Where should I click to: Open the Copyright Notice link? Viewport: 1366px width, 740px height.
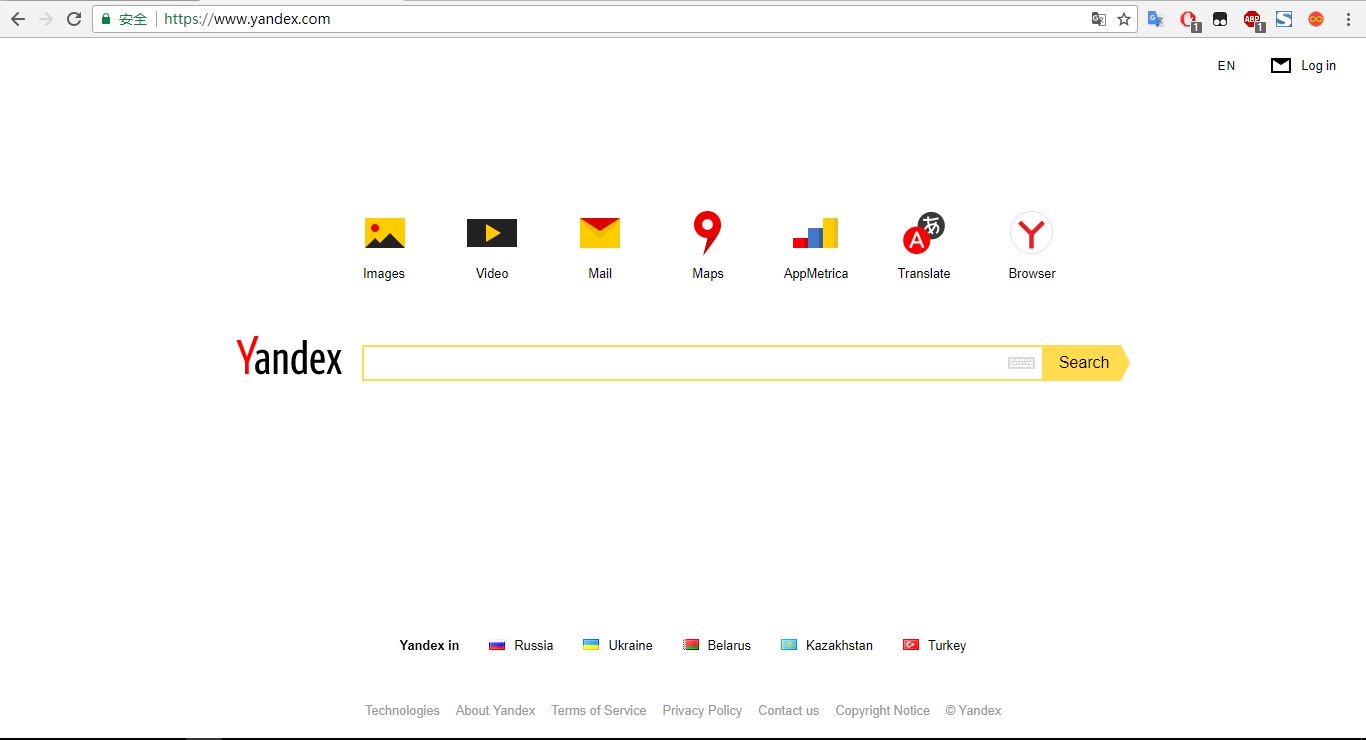coord(882,711)
